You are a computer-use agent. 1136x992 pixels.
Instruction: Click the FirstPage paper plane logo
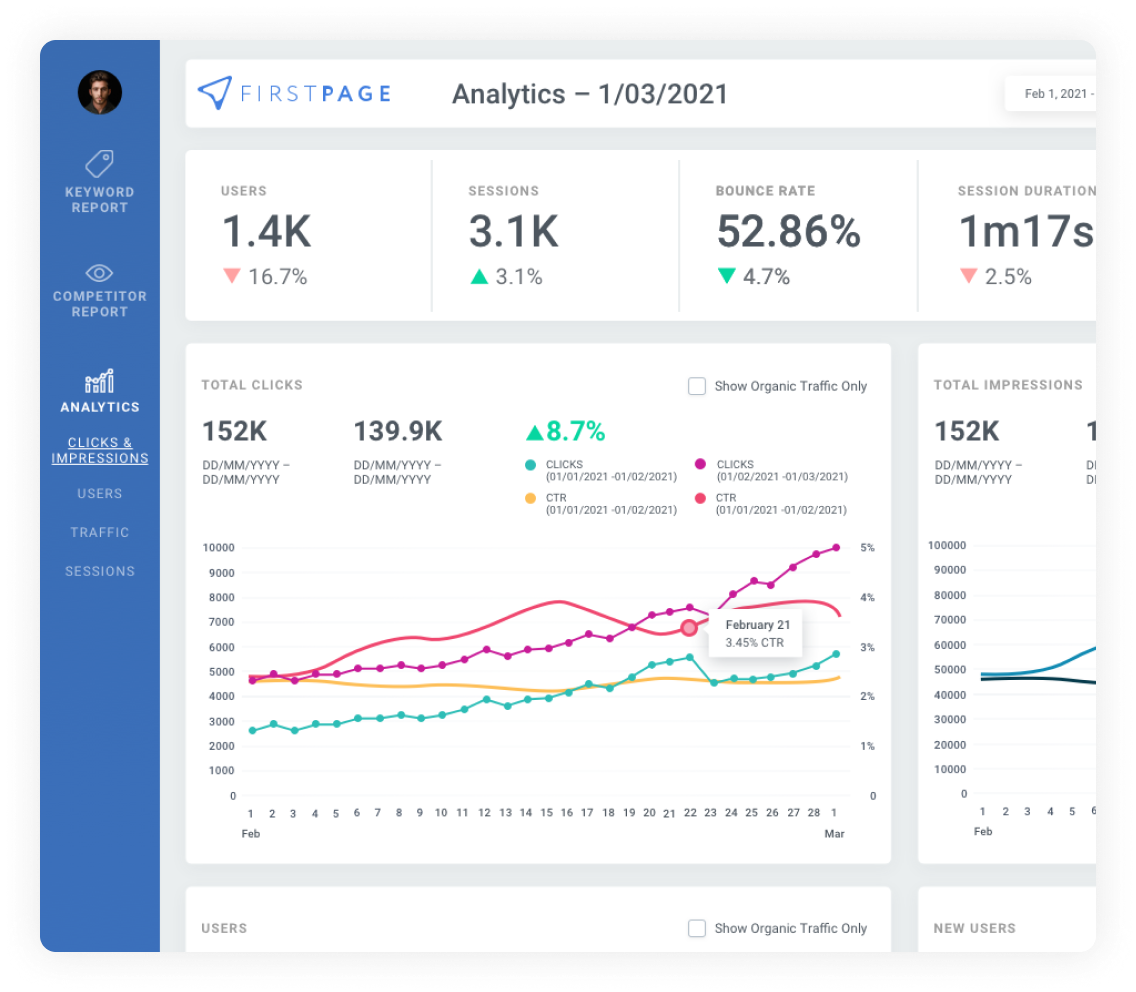(214, 93)
